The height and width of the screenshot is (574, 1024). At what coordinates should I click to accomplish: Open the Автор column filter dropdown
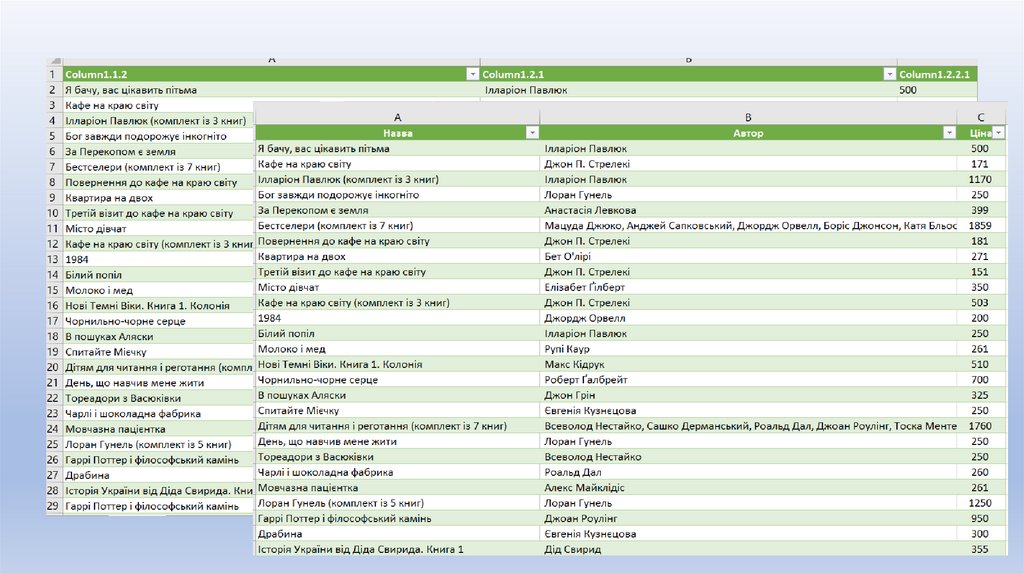[x=949, y=133]
